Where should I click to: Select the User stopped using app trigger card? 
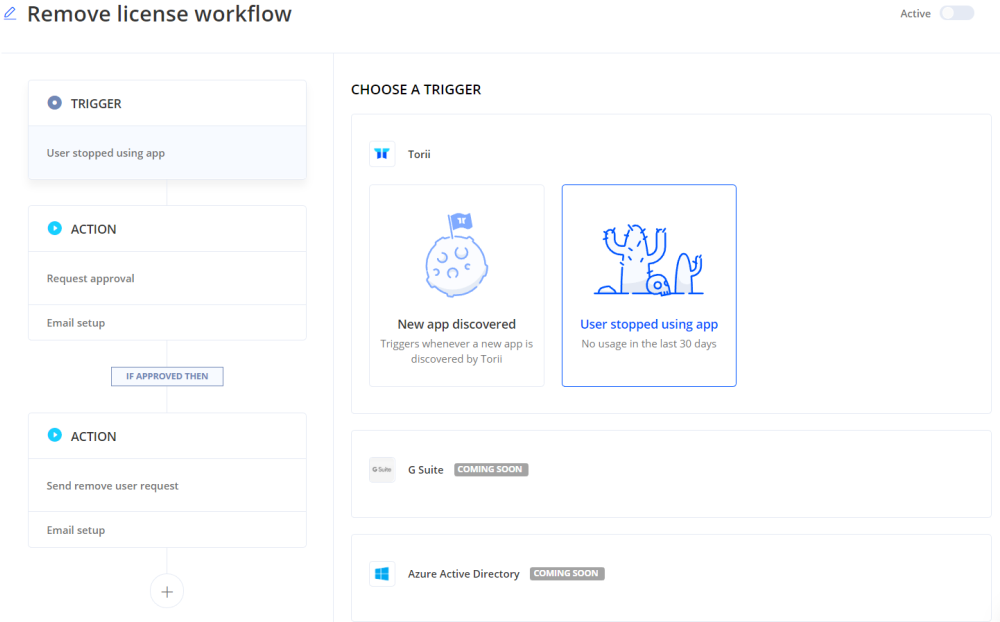pos(649,285)
